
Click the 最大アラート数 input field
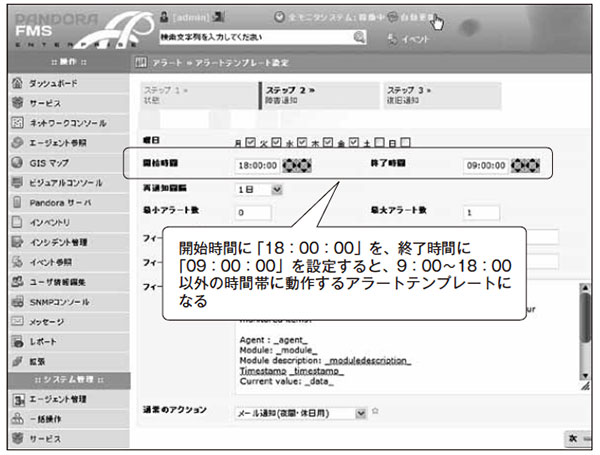[481, 212]
